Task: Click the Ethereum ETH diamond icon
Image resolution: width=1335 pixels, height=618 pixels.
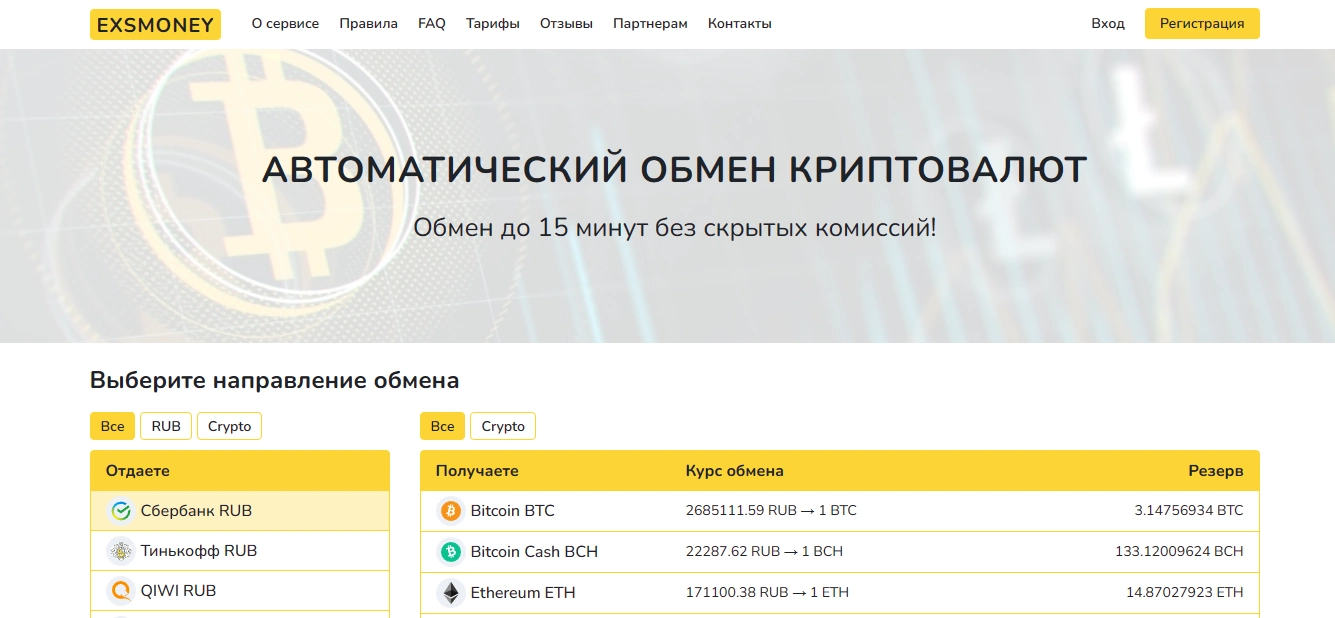Action: 451,593
